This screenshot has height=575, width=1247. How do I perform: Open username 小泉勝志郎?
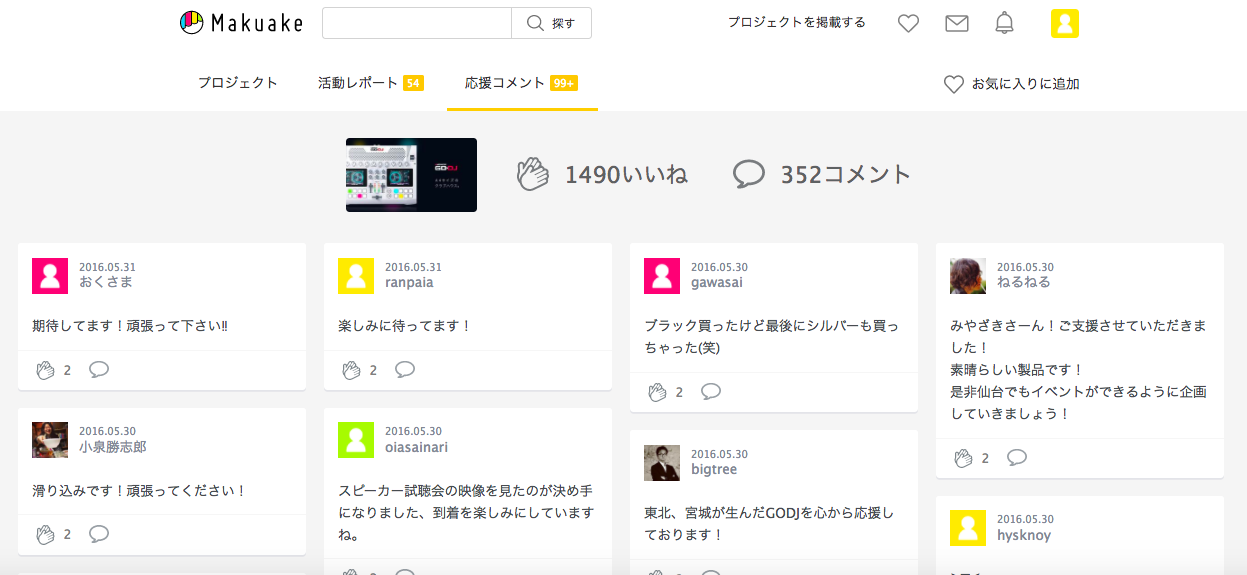click(113, 447)
